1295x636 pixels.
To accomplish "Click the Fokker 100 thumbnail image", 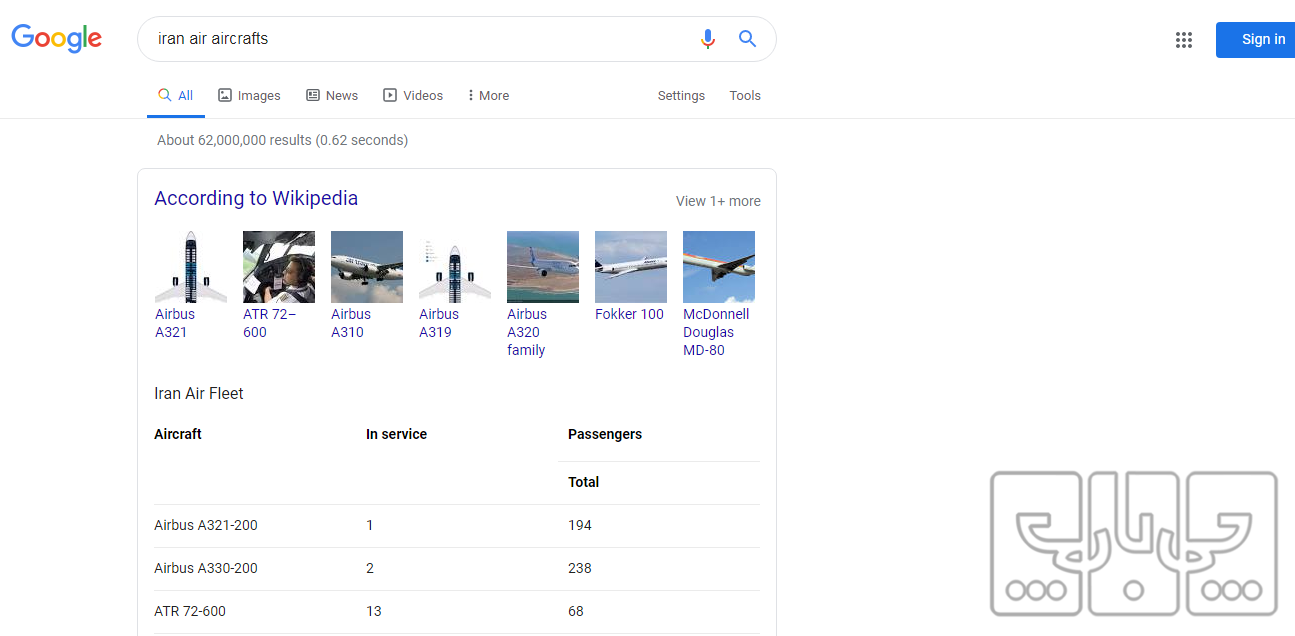I will [631, 267].
